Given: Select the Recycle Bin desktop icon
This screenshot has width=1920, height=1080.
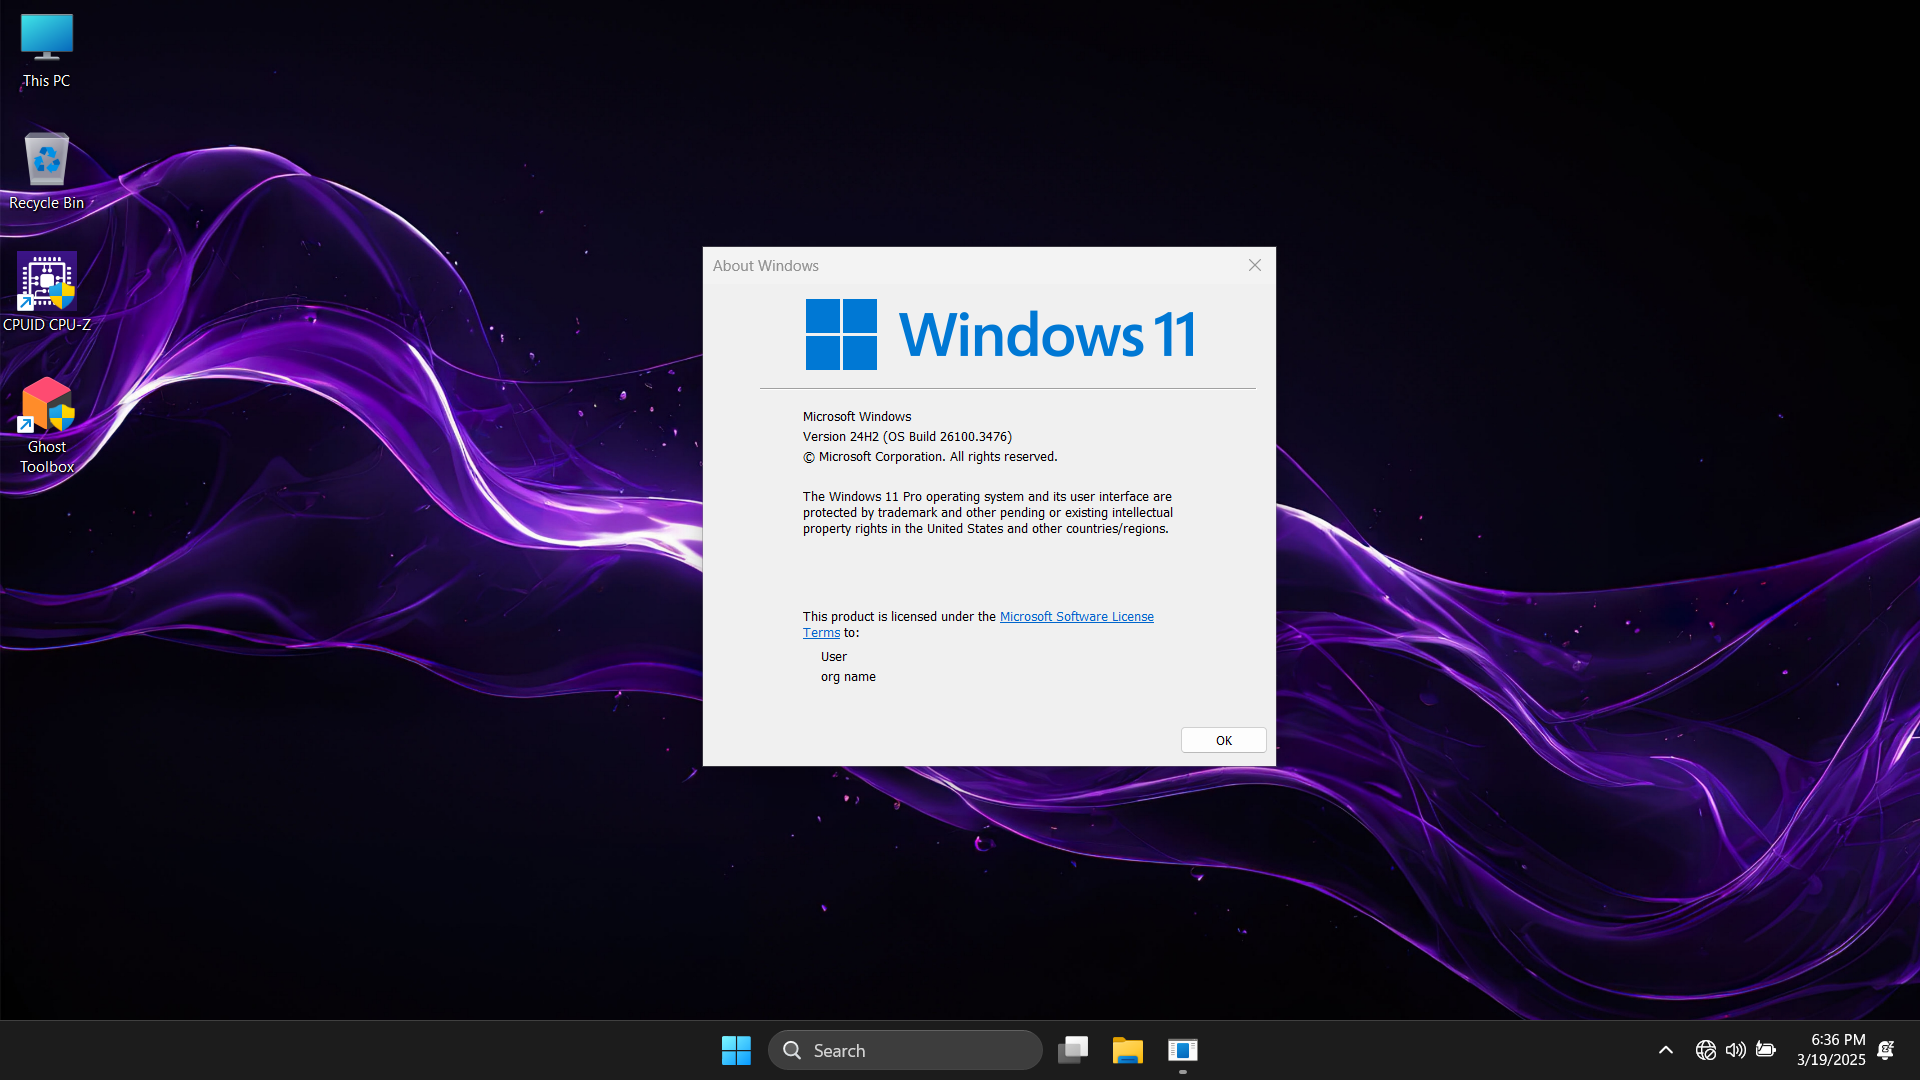Looking at the screenshot, I should [x=46, y=171].
